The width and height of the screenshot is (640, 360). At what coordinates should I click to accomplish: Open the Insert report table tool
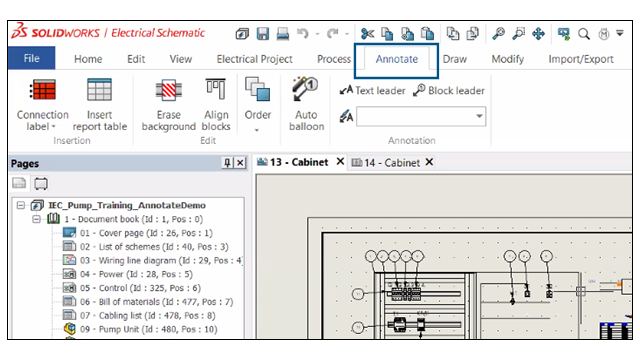point(100,105)
